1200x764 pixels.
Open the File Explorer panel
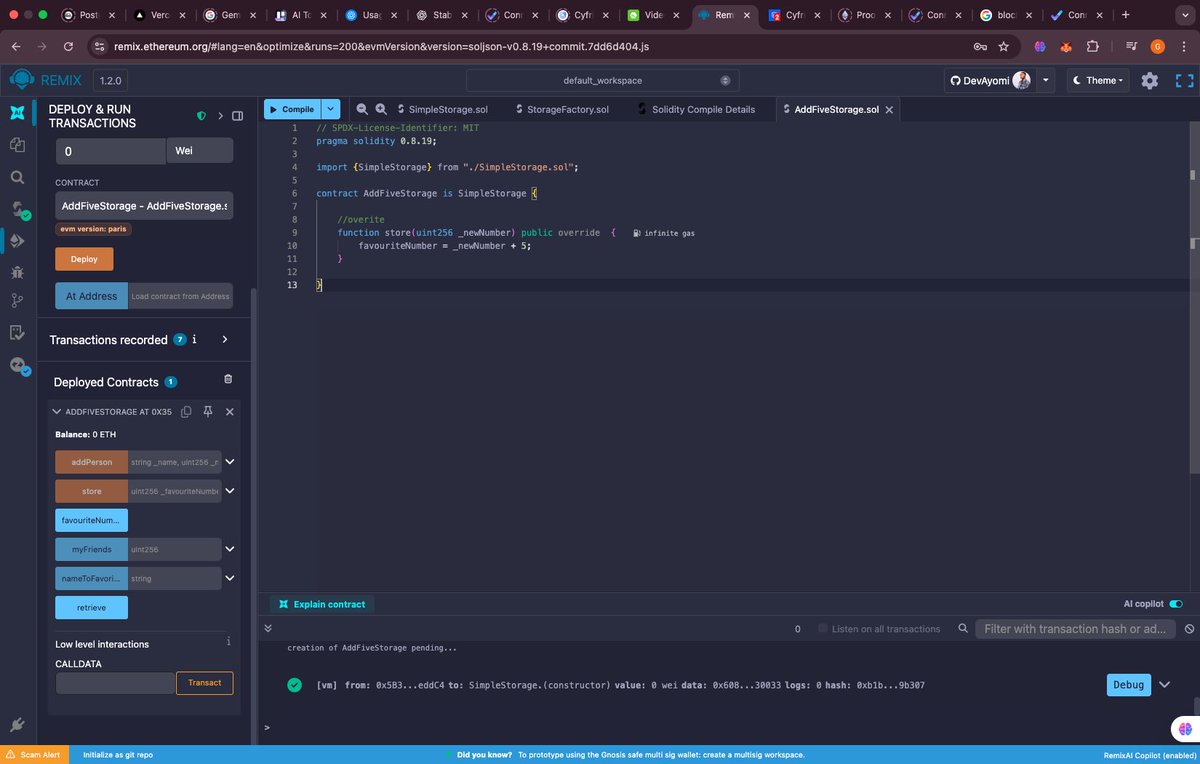coord(17,145)
